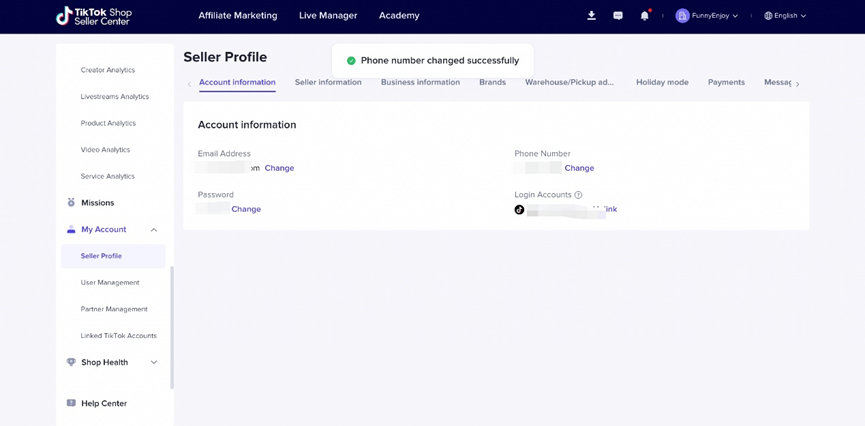Click the TikTok Shop Seller Center logo

coord(94,16)
